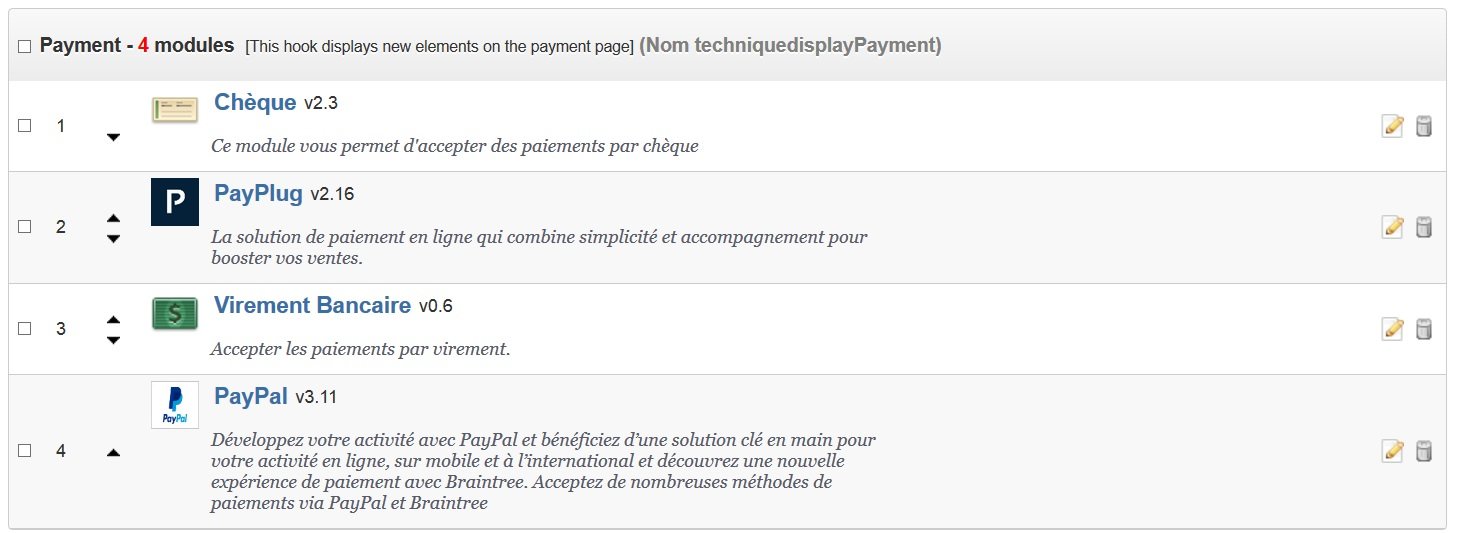Move Chèque down with the down arrow
The width and height of the screenshot is (1460, 533).
point(113,137)
